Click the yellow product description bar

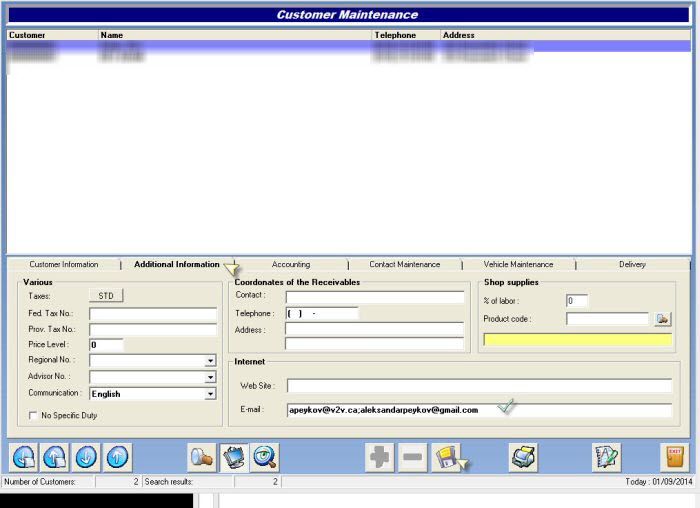coord(578,339)
